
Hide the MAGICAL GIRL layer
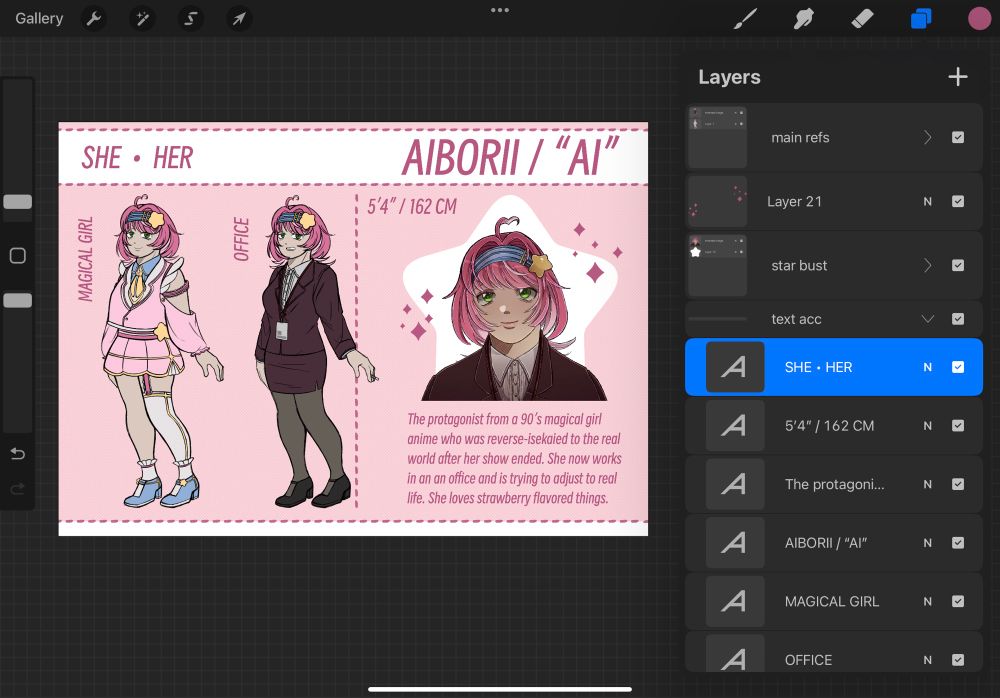tap(958, 602)
